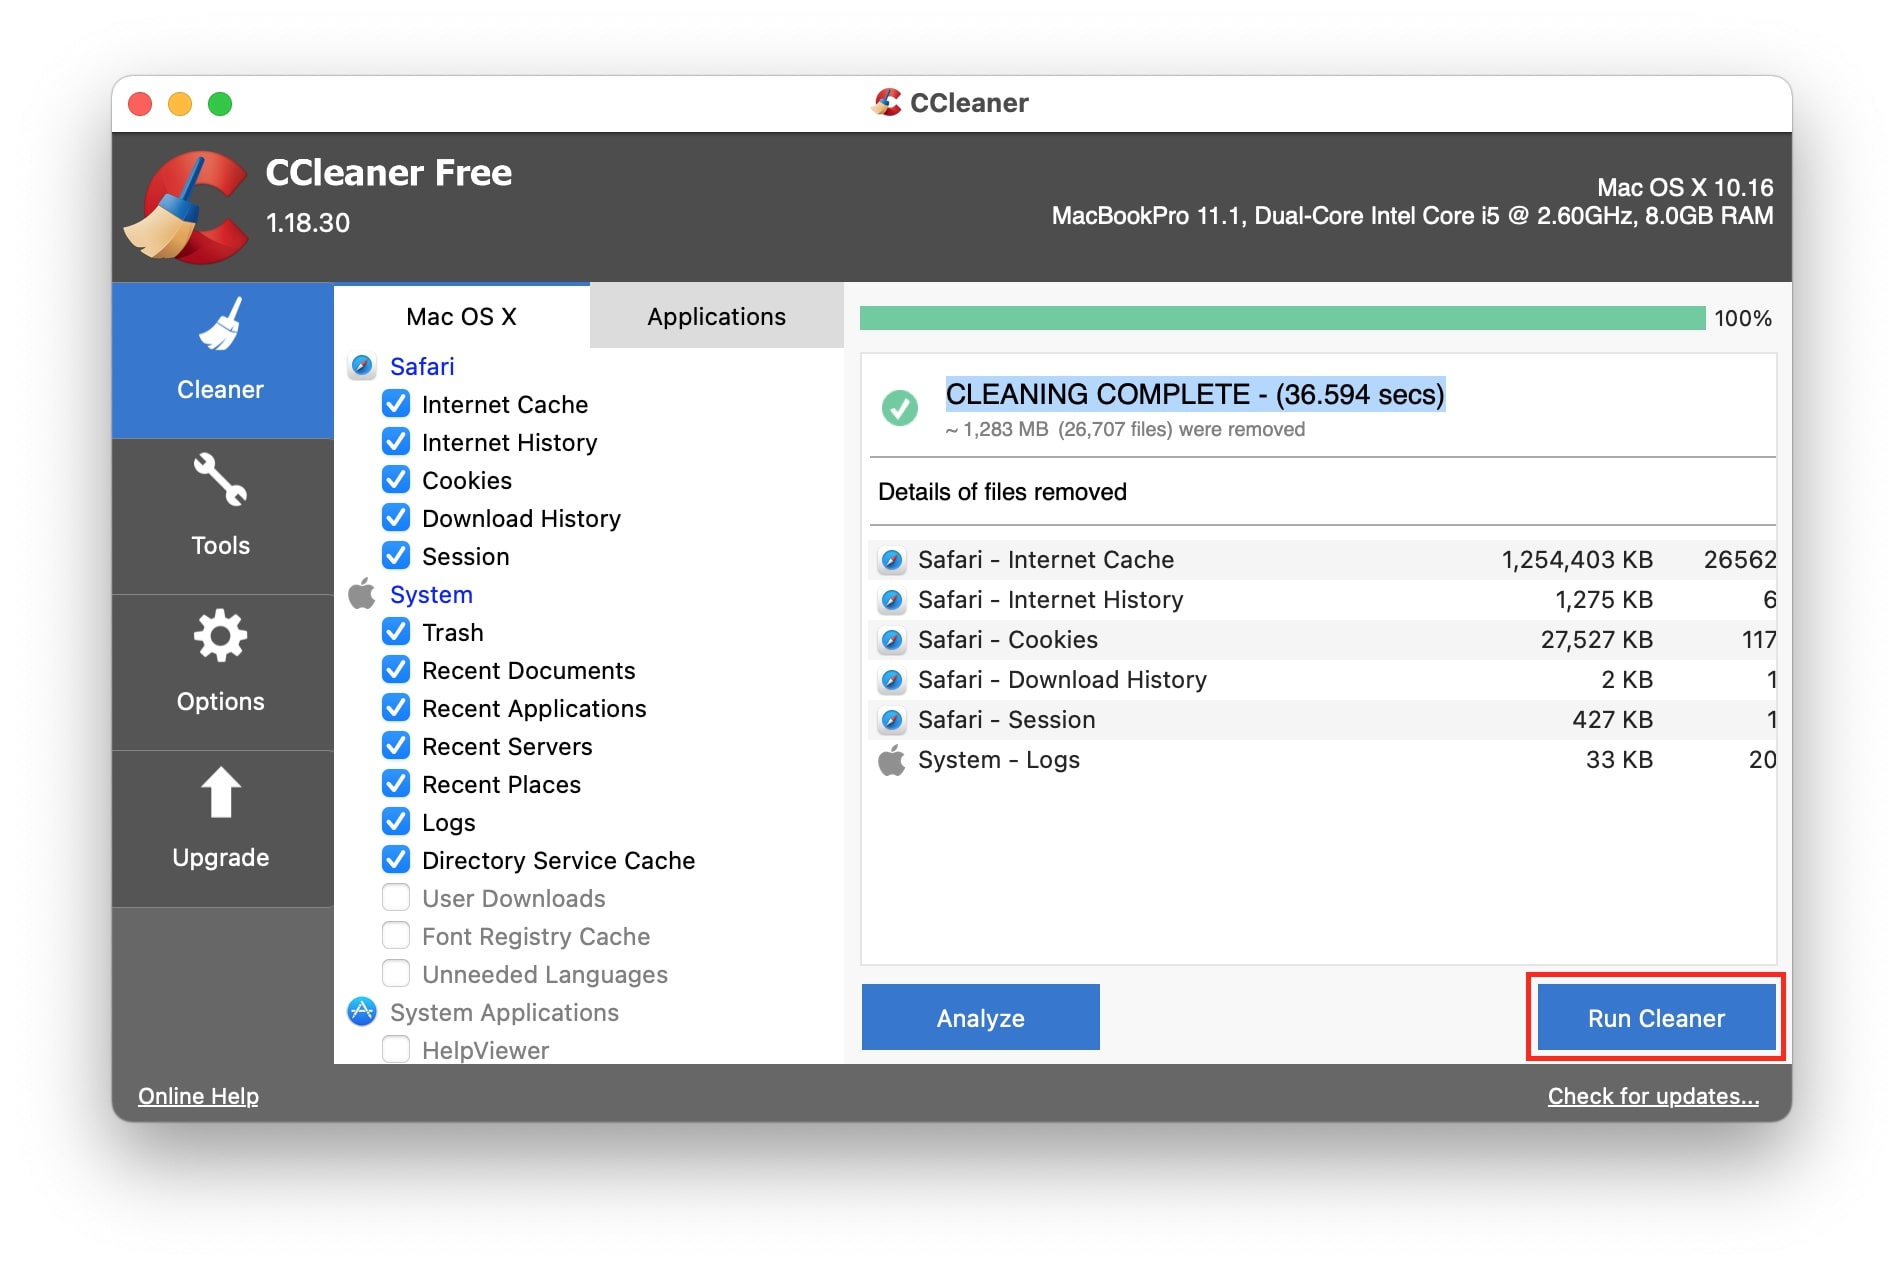Click Check for updates link
Screen dimensions: 1904x1270
(1653, 1096)
